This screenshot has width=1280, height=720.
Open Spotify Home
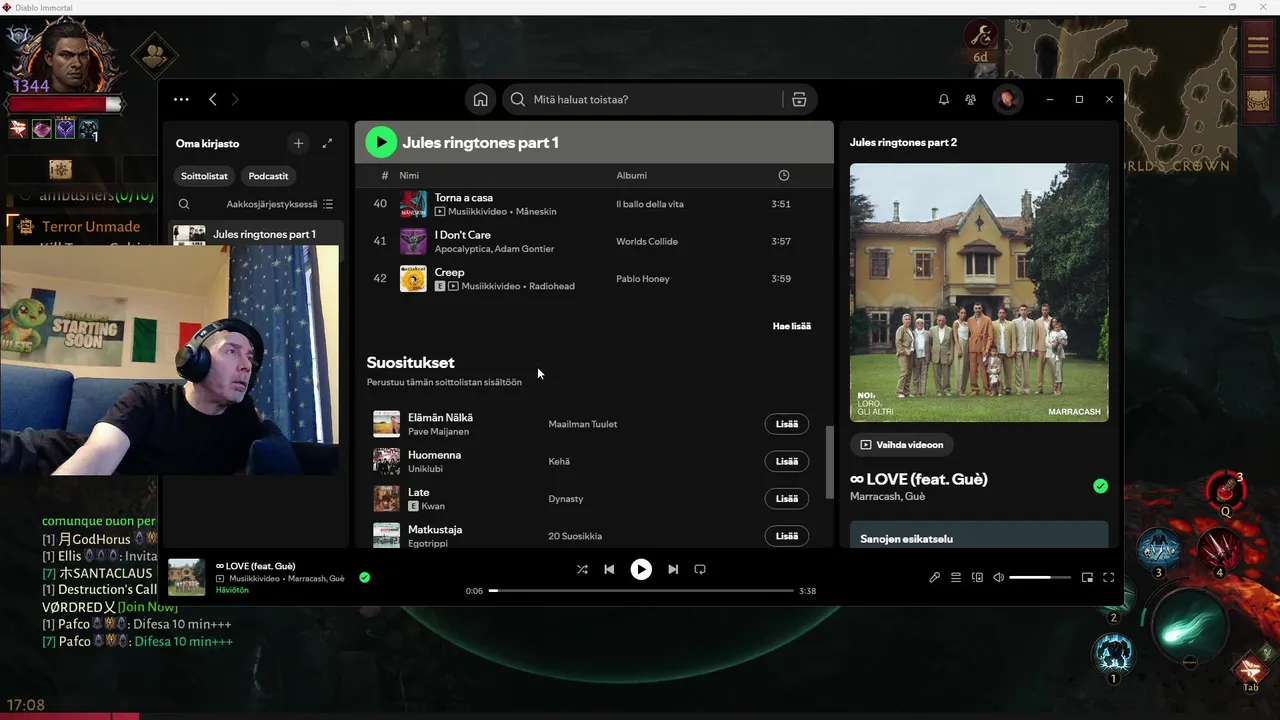click(x=481, y=99)
